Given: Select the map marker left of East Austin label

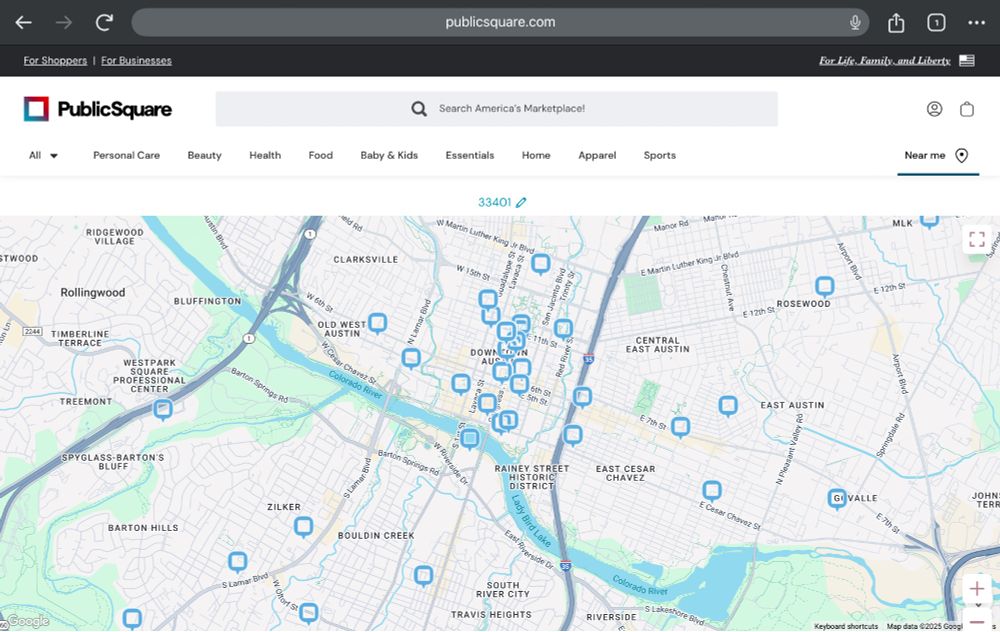Looking at the screenshot, I should pyautogui.click(x=728, y=406).
